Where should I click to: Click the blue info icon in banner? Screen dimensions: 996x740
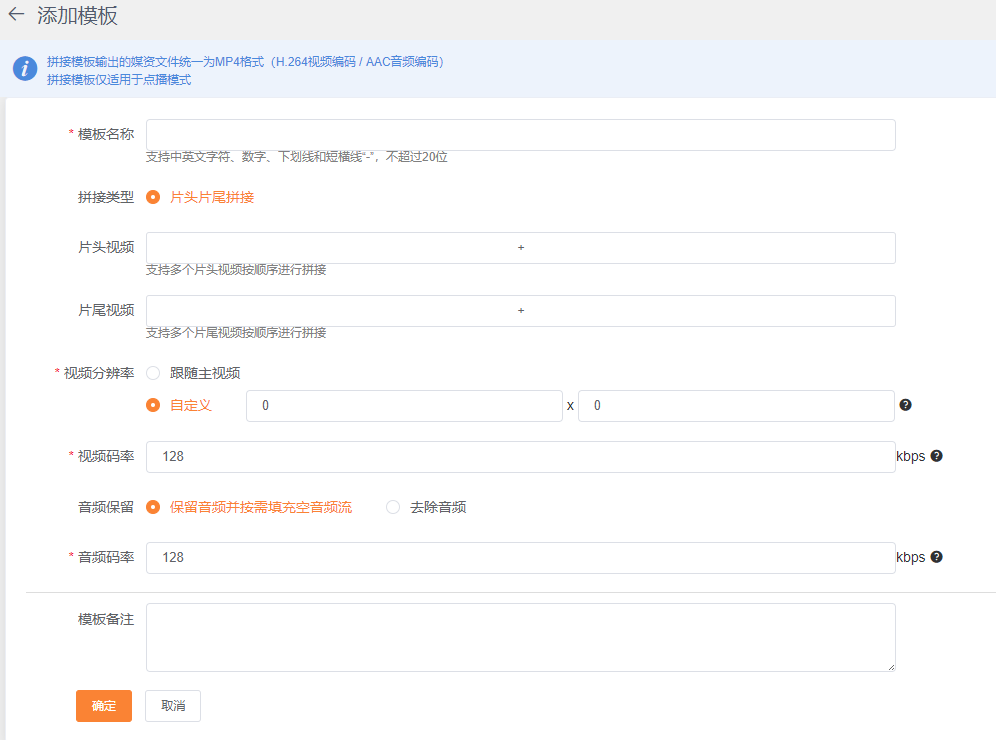pyautogui.click(x=25, y=68)
